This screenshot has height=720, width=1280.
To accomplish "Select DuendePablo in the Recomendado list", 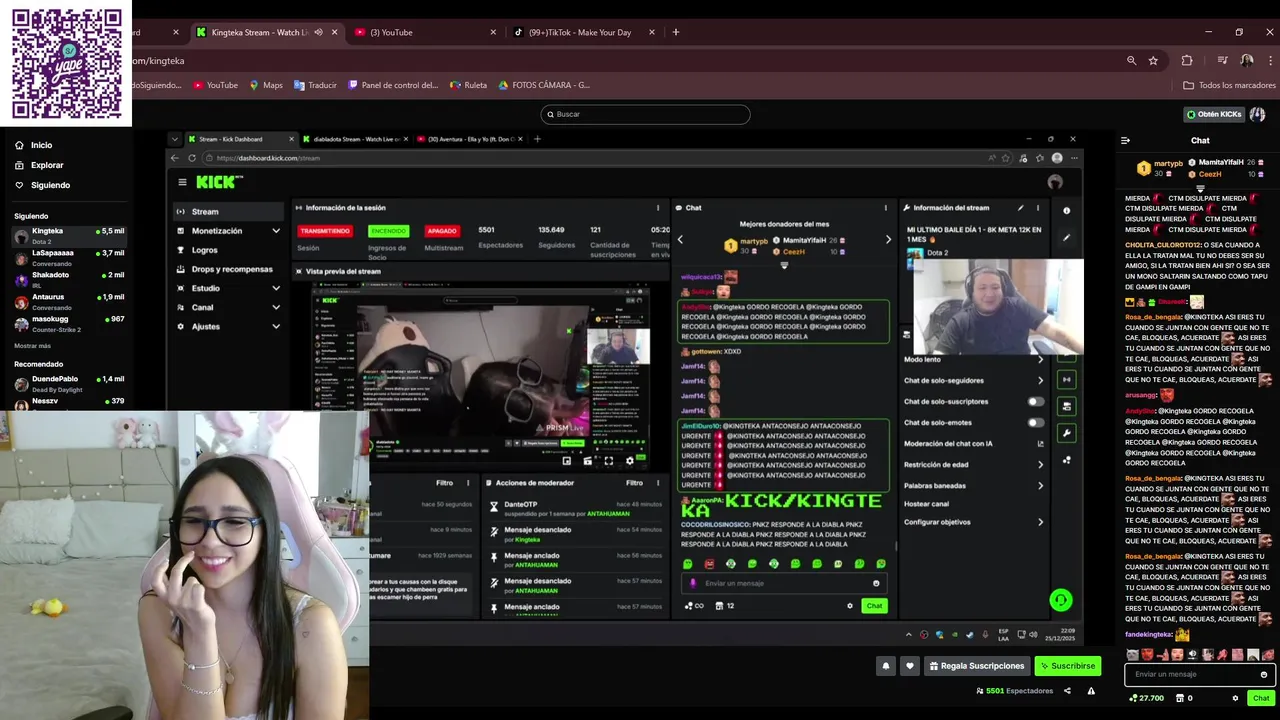I will tap(70, 384).
